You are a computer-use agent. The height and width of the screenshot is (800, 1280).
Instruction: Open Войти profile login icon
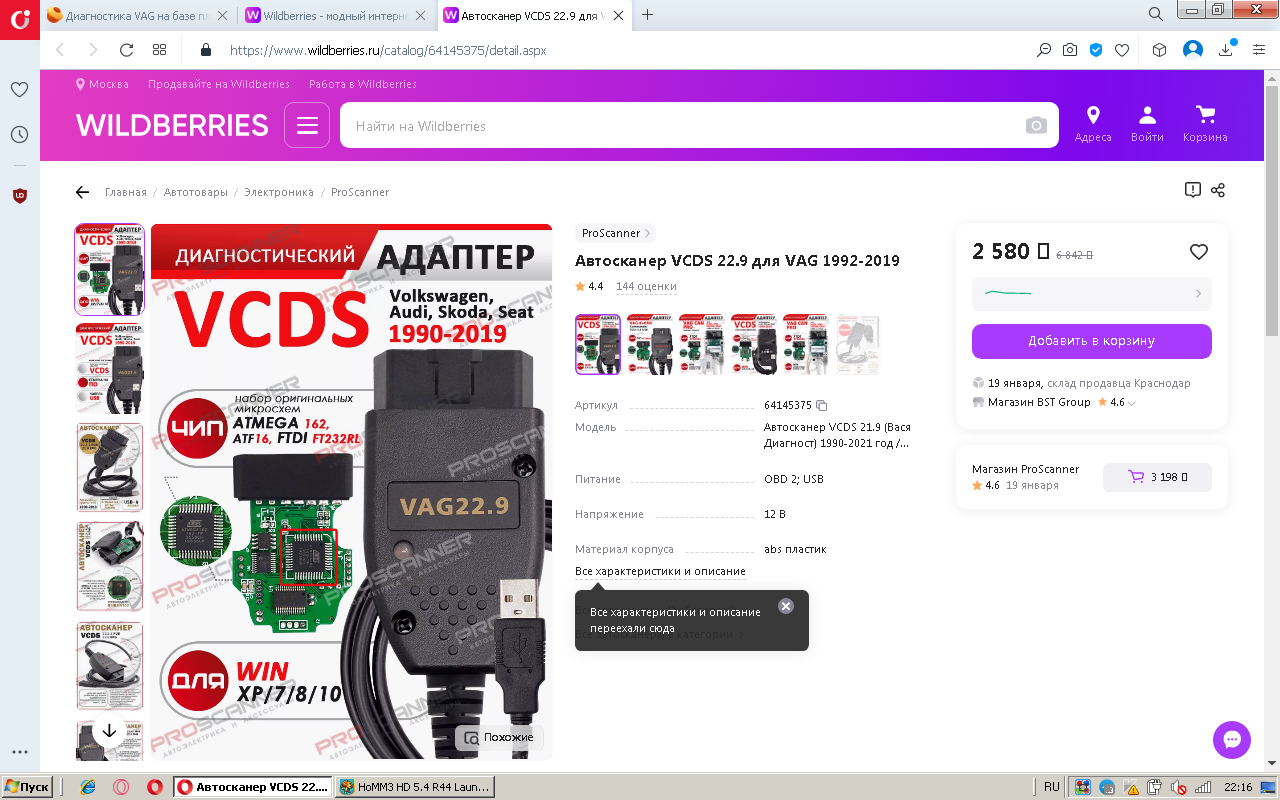pos(1147,124)
